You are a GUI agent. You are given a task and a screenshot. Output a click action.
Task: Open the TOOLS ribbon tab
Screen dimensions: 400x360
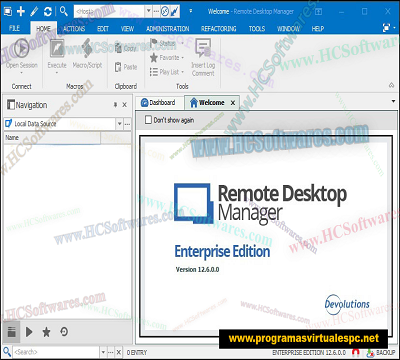point(257,28)
